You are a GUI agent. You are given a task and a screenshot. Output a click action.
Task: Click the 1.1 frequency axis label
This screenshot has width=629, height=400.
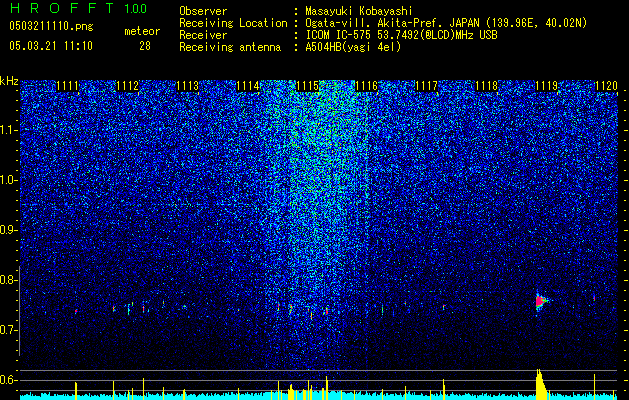(8, 130)
